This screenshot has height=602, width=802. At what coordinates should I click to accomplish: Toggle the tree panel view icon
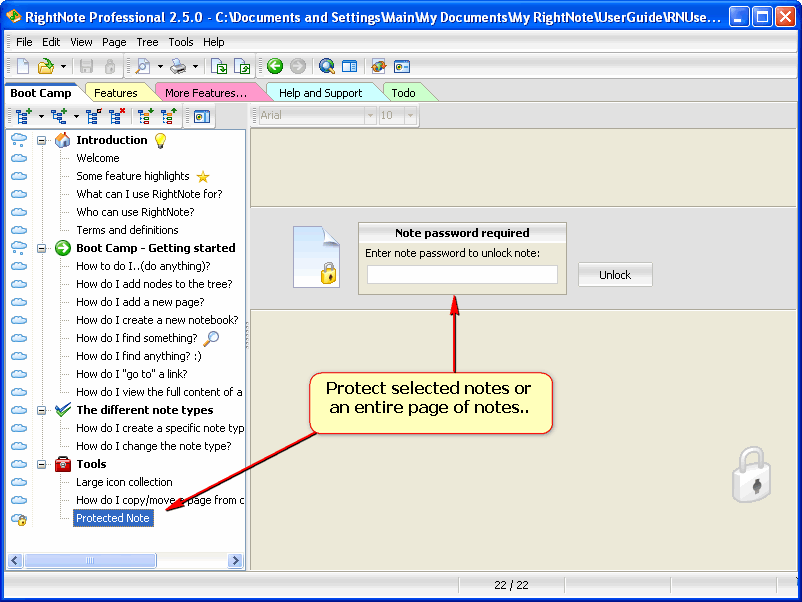click(x=202, y=117)
